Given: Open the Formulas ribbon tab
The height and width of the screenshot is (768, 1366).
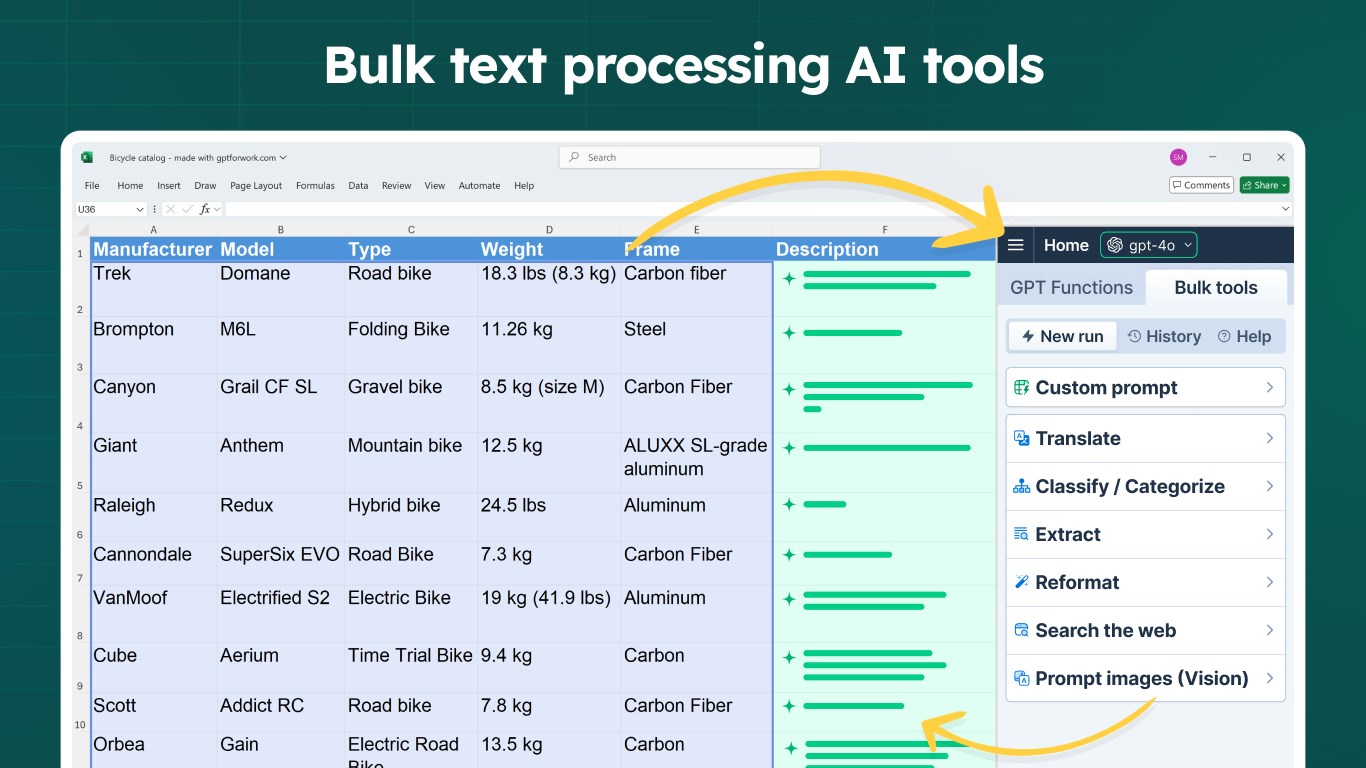Looking at the screenshot, I should click(x=315, y=185).
